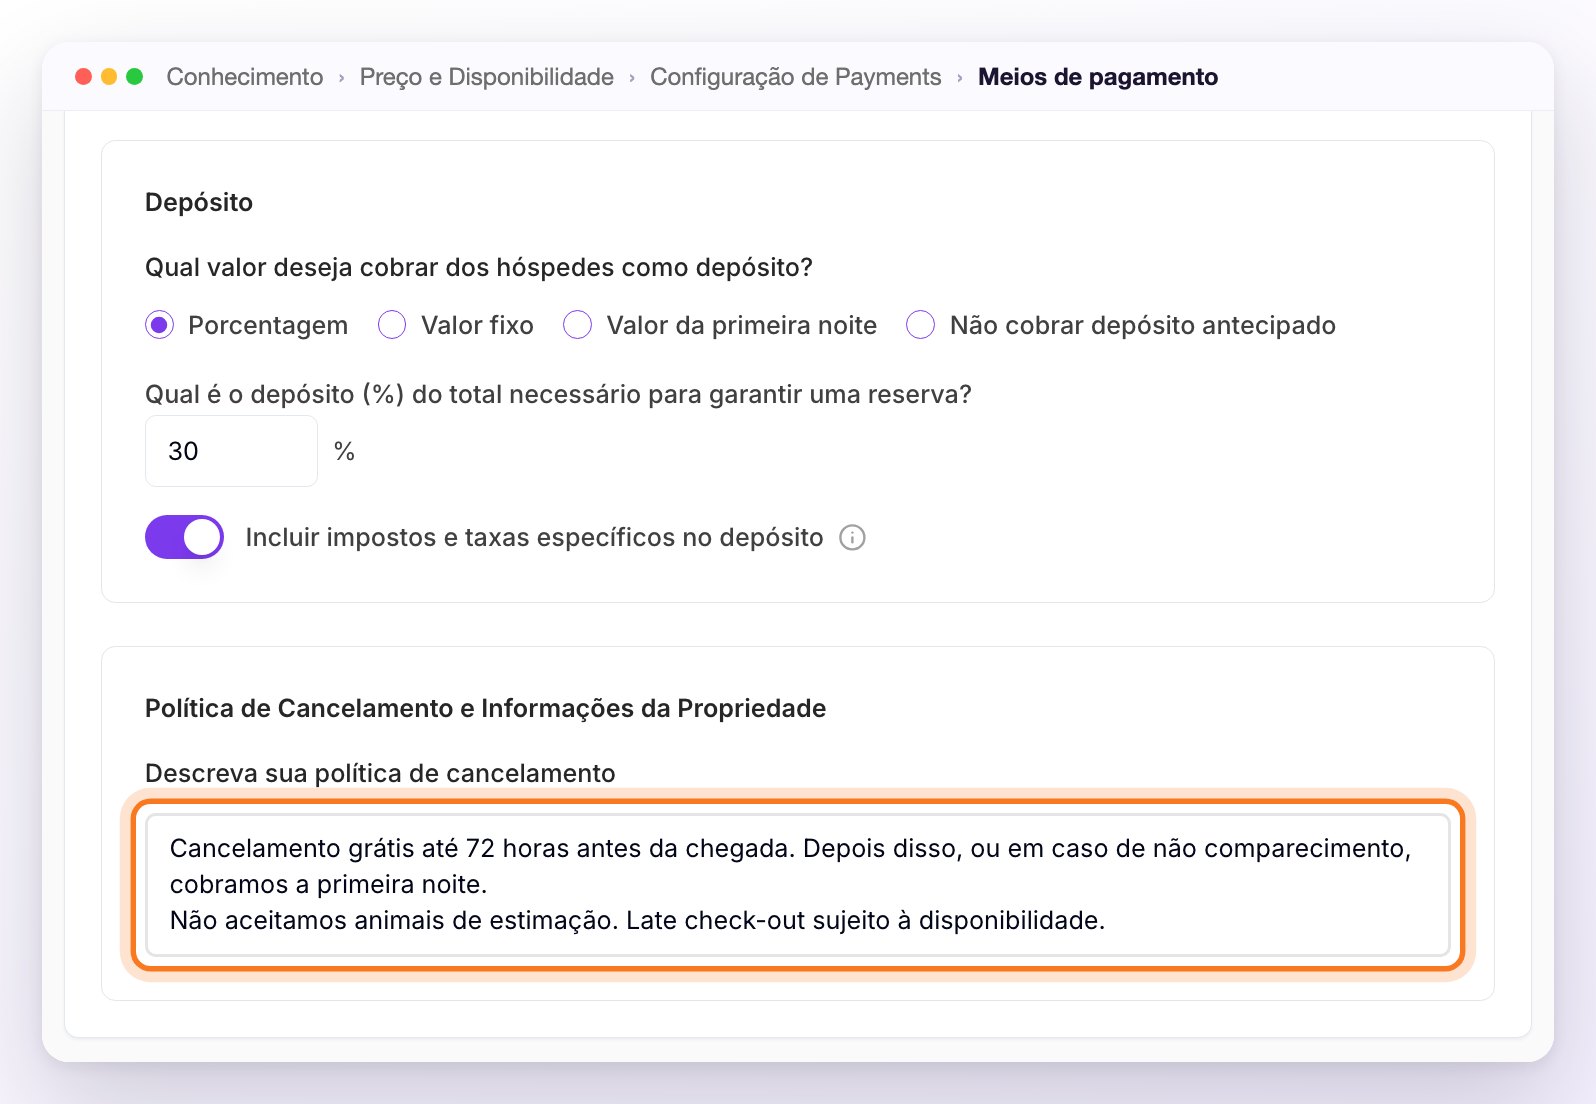The image size is (1596, 1104).
Task: Open Configuração de Payments breadcrumb
Action: pos(796,77)
